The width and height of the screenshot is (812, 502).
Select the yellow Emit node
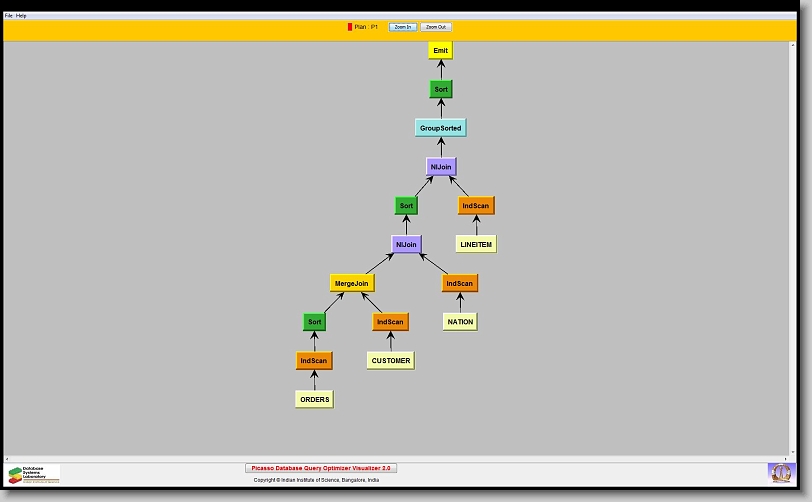pos(441,50)
